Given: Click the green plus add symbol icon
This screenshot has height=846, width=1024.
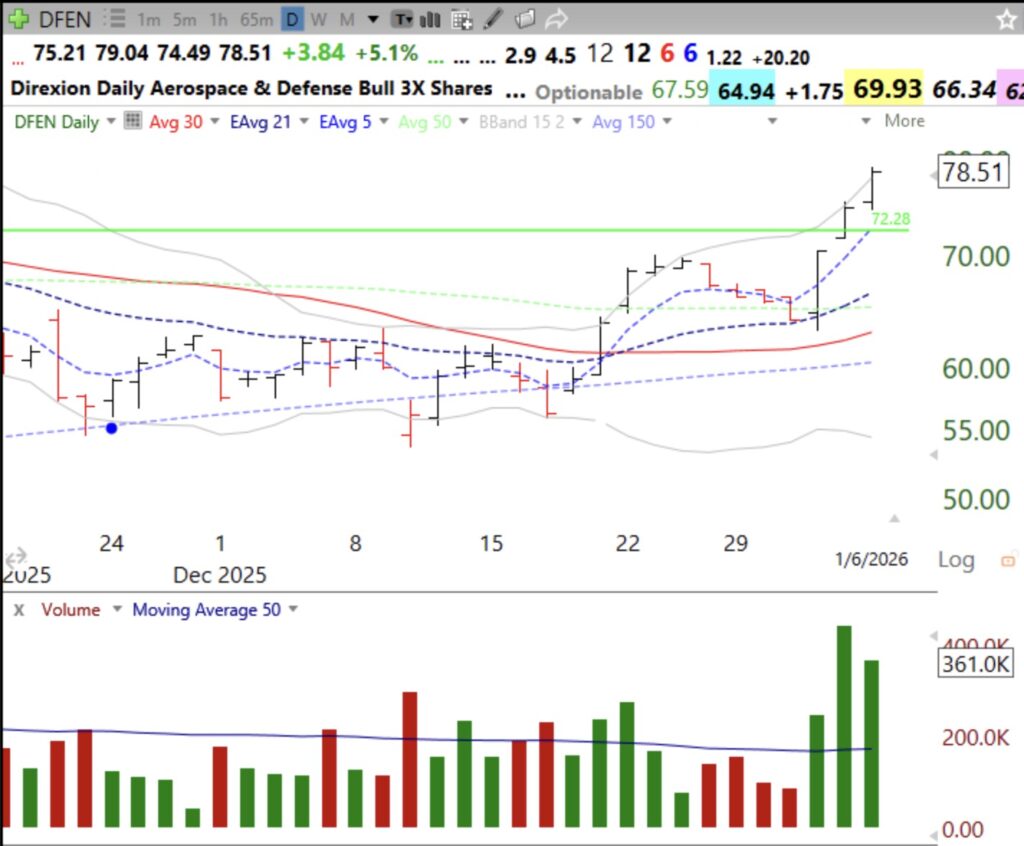Looking at the screenshot, I should [x=18, y=19].
